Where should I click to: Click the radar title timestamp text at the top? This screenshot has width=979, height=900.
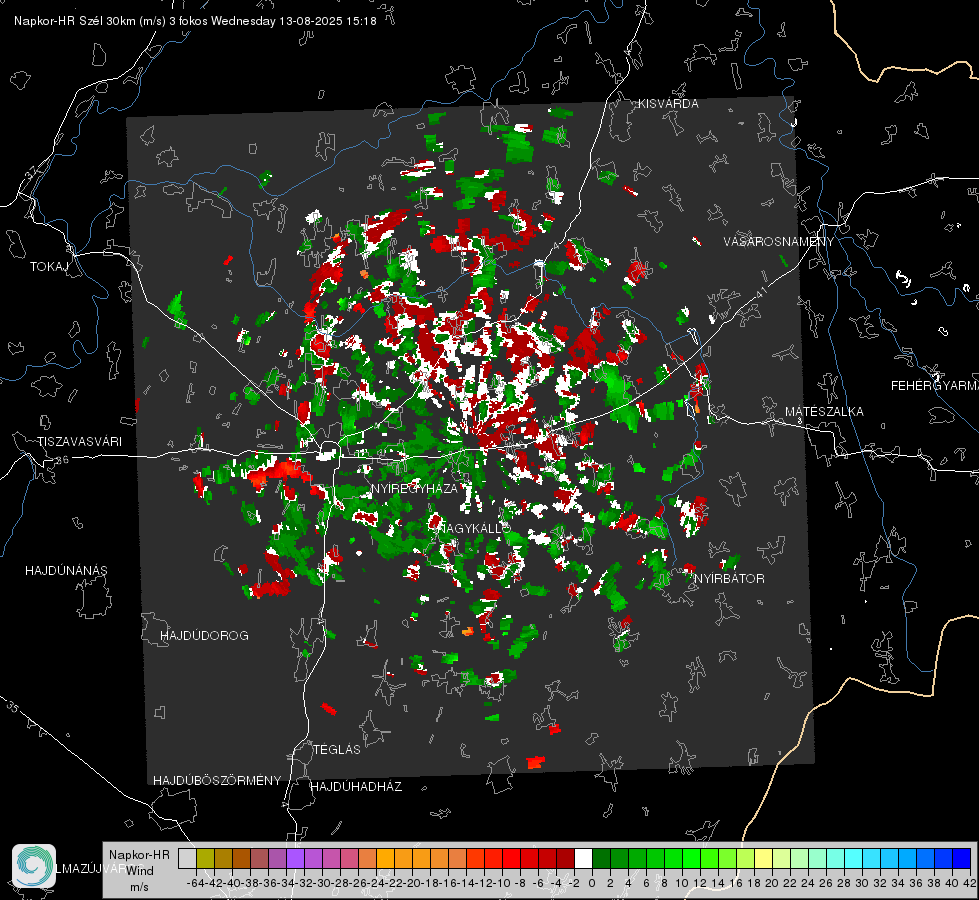[195, 21]
